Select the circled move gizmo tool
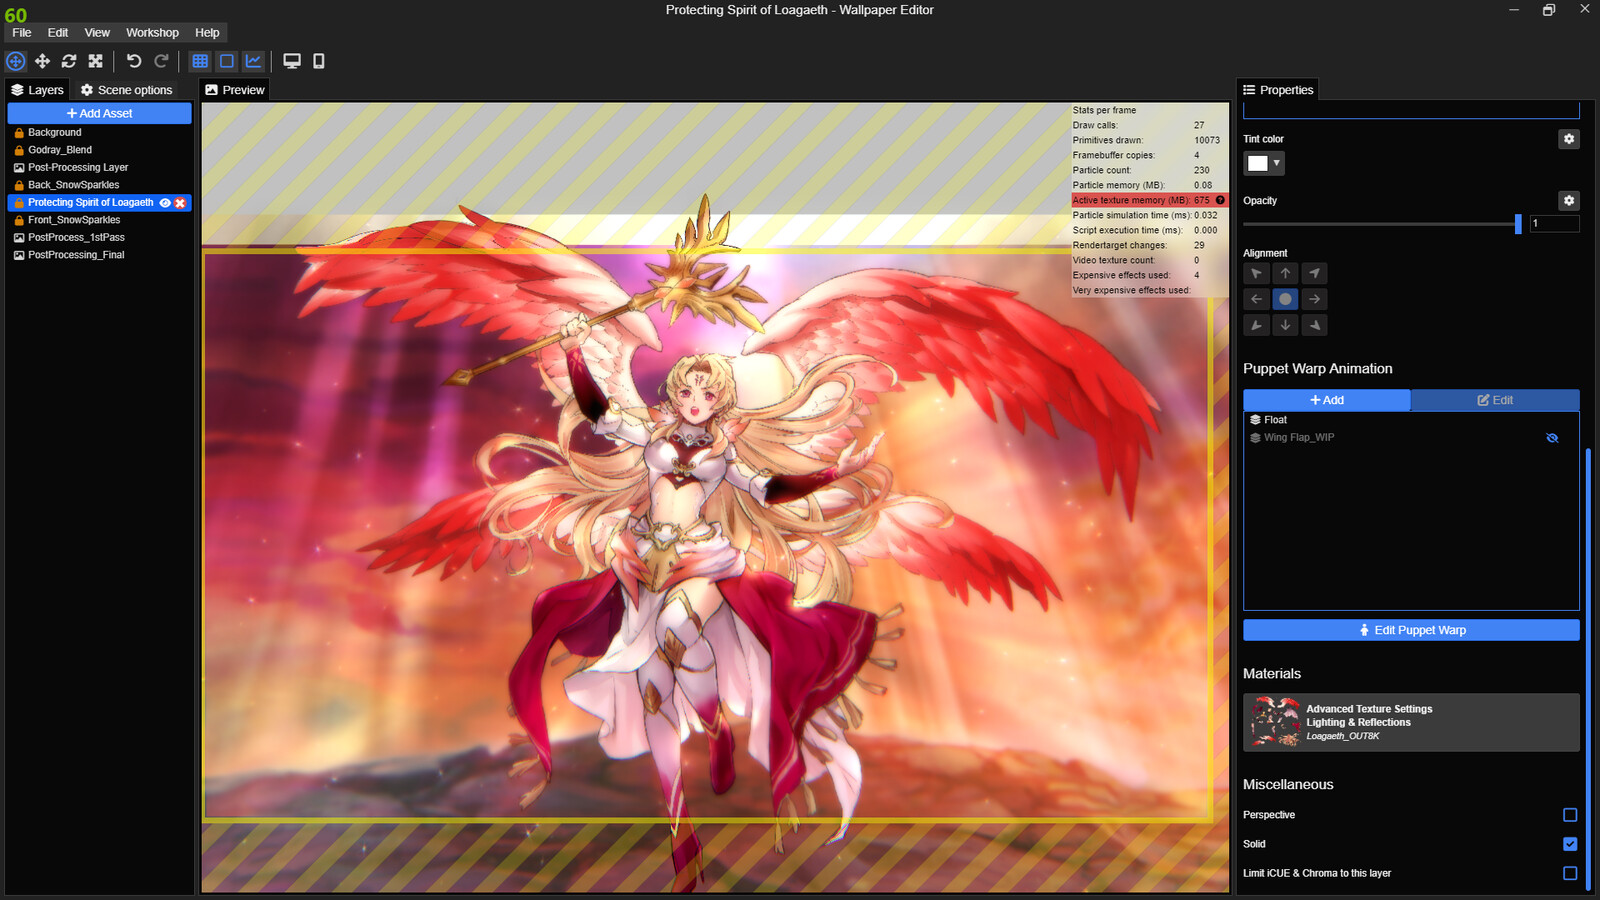This screenshot has width=1600, height=900. click(x=16, y=61)
